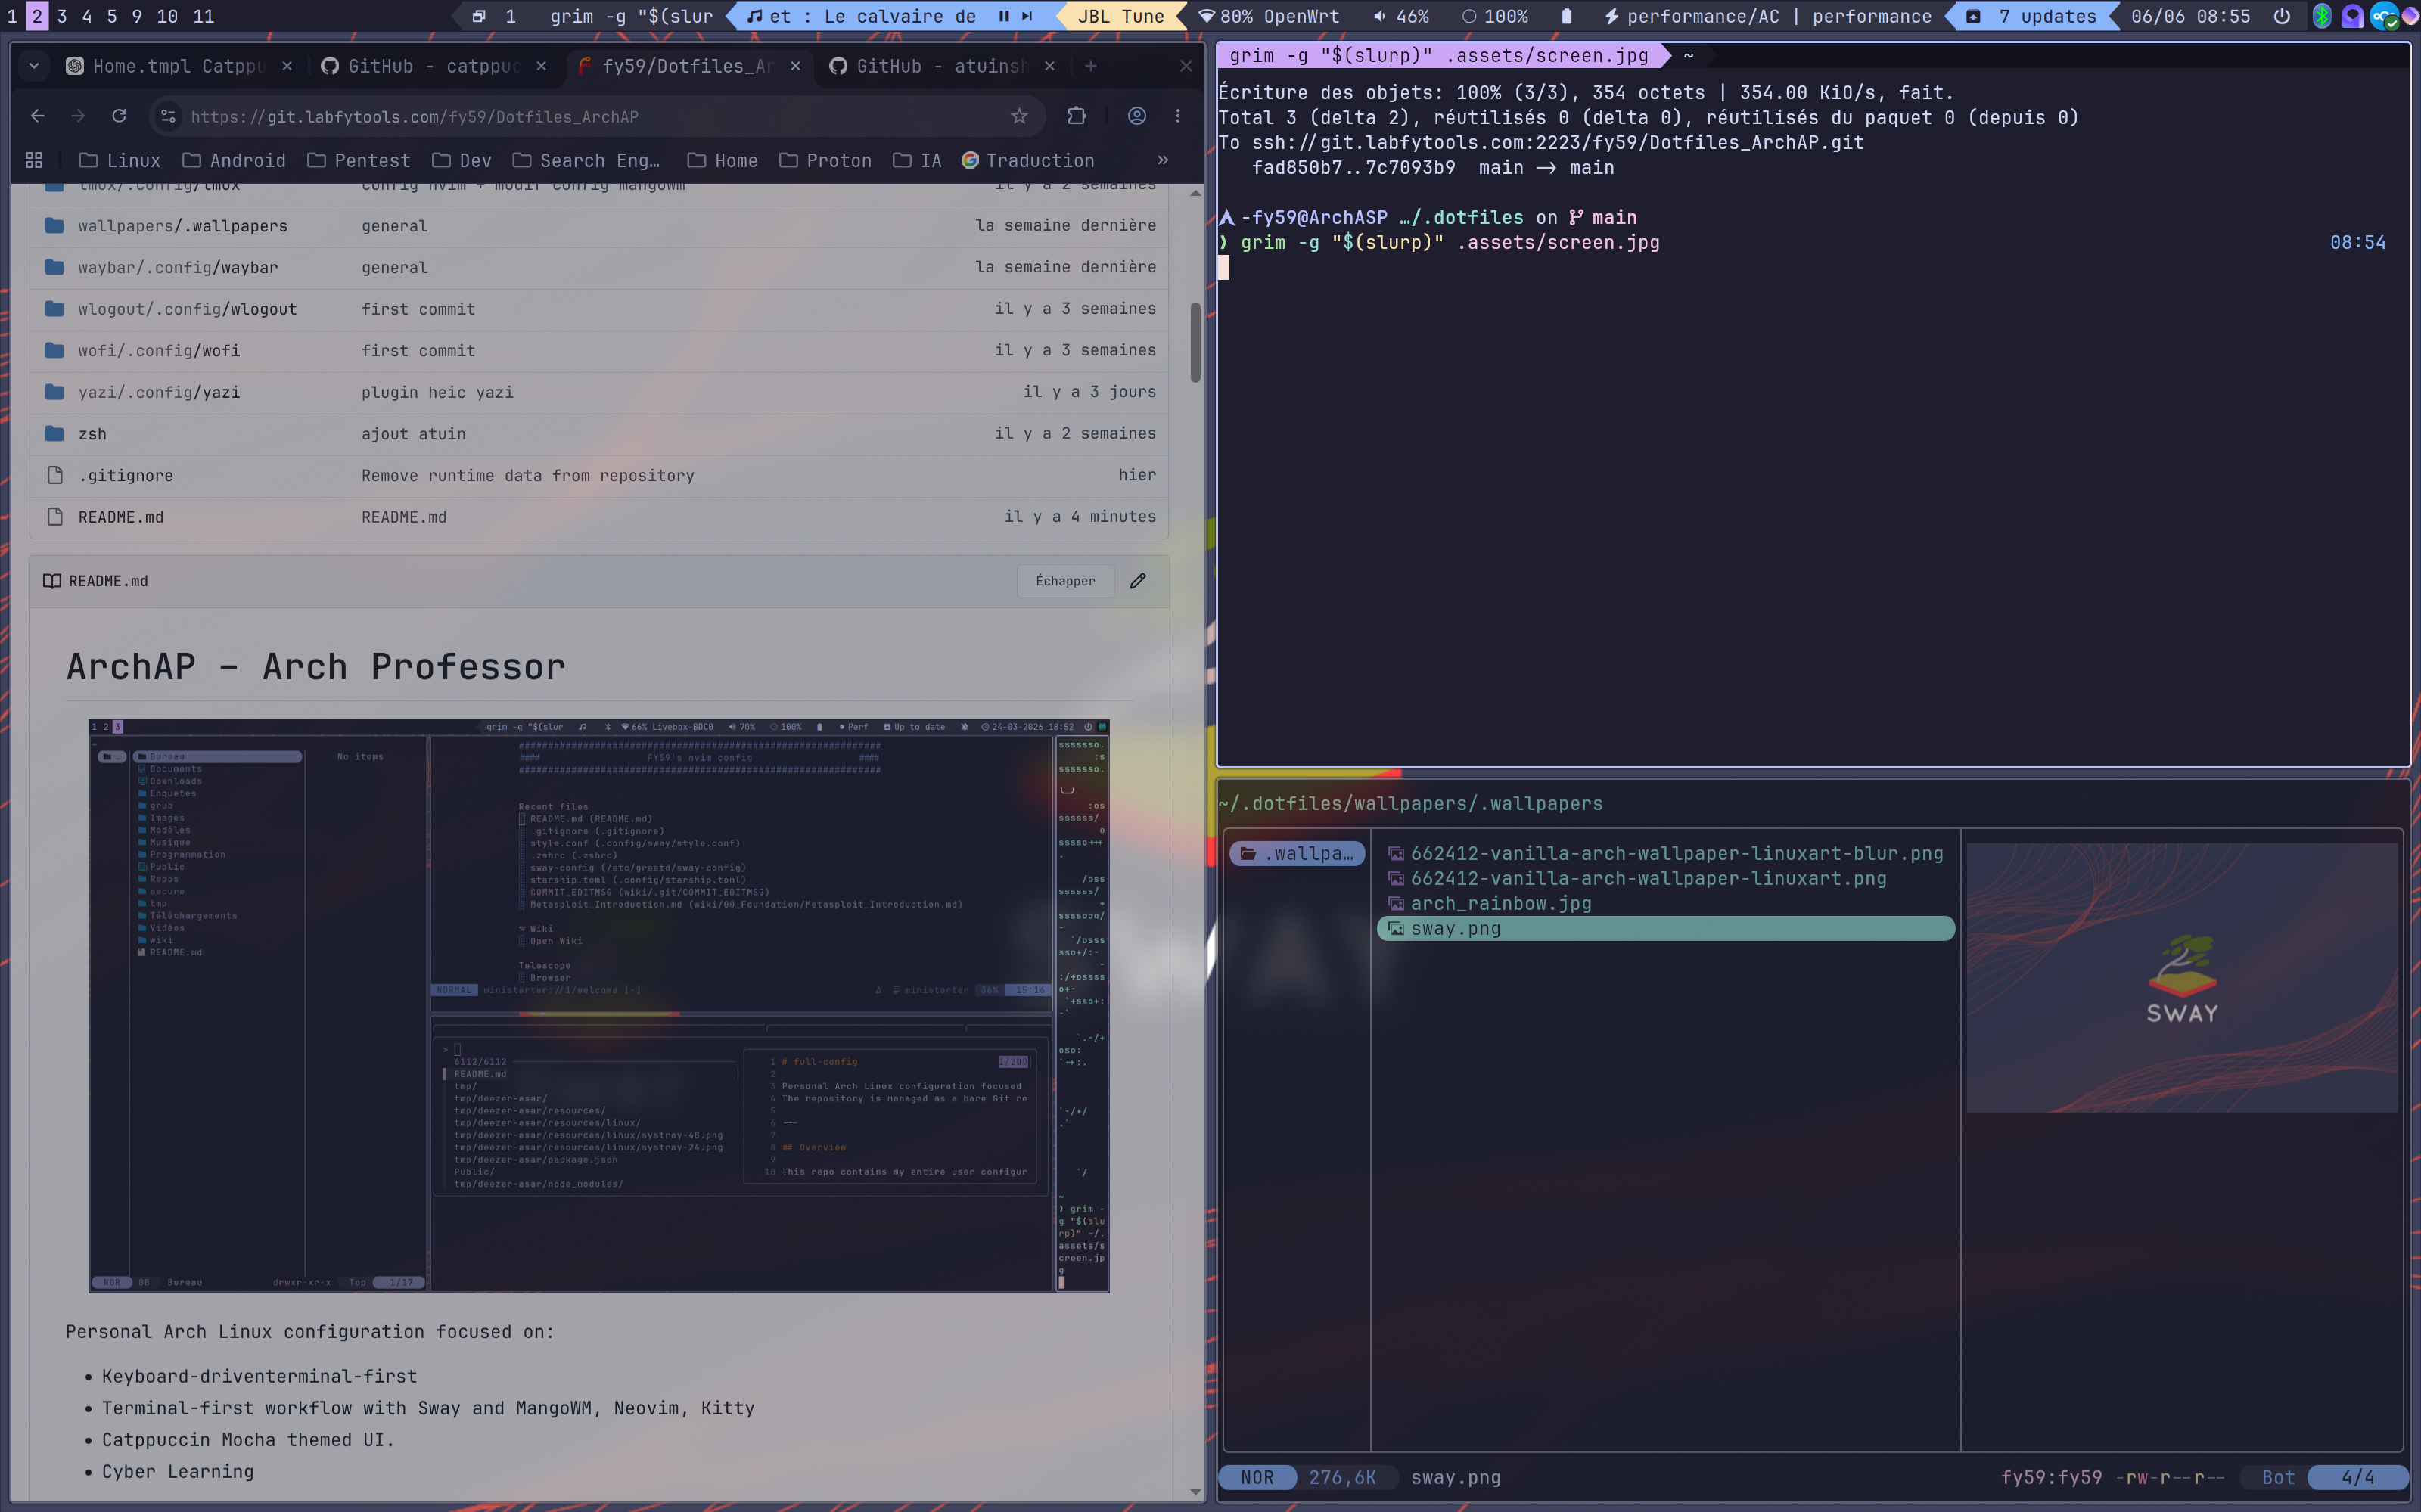Open the Proton bookmarks folder
Viewport: 2421px width, 1512px height.
tap(825, 160)
